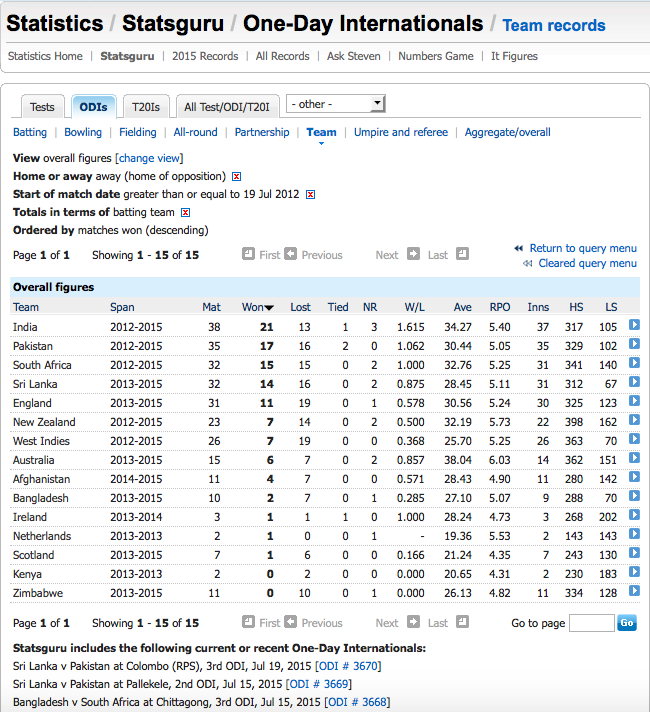Open the It Figures link
Image resolution: width=650 pixels, height=712 pixels.
(x=514, y=56)
